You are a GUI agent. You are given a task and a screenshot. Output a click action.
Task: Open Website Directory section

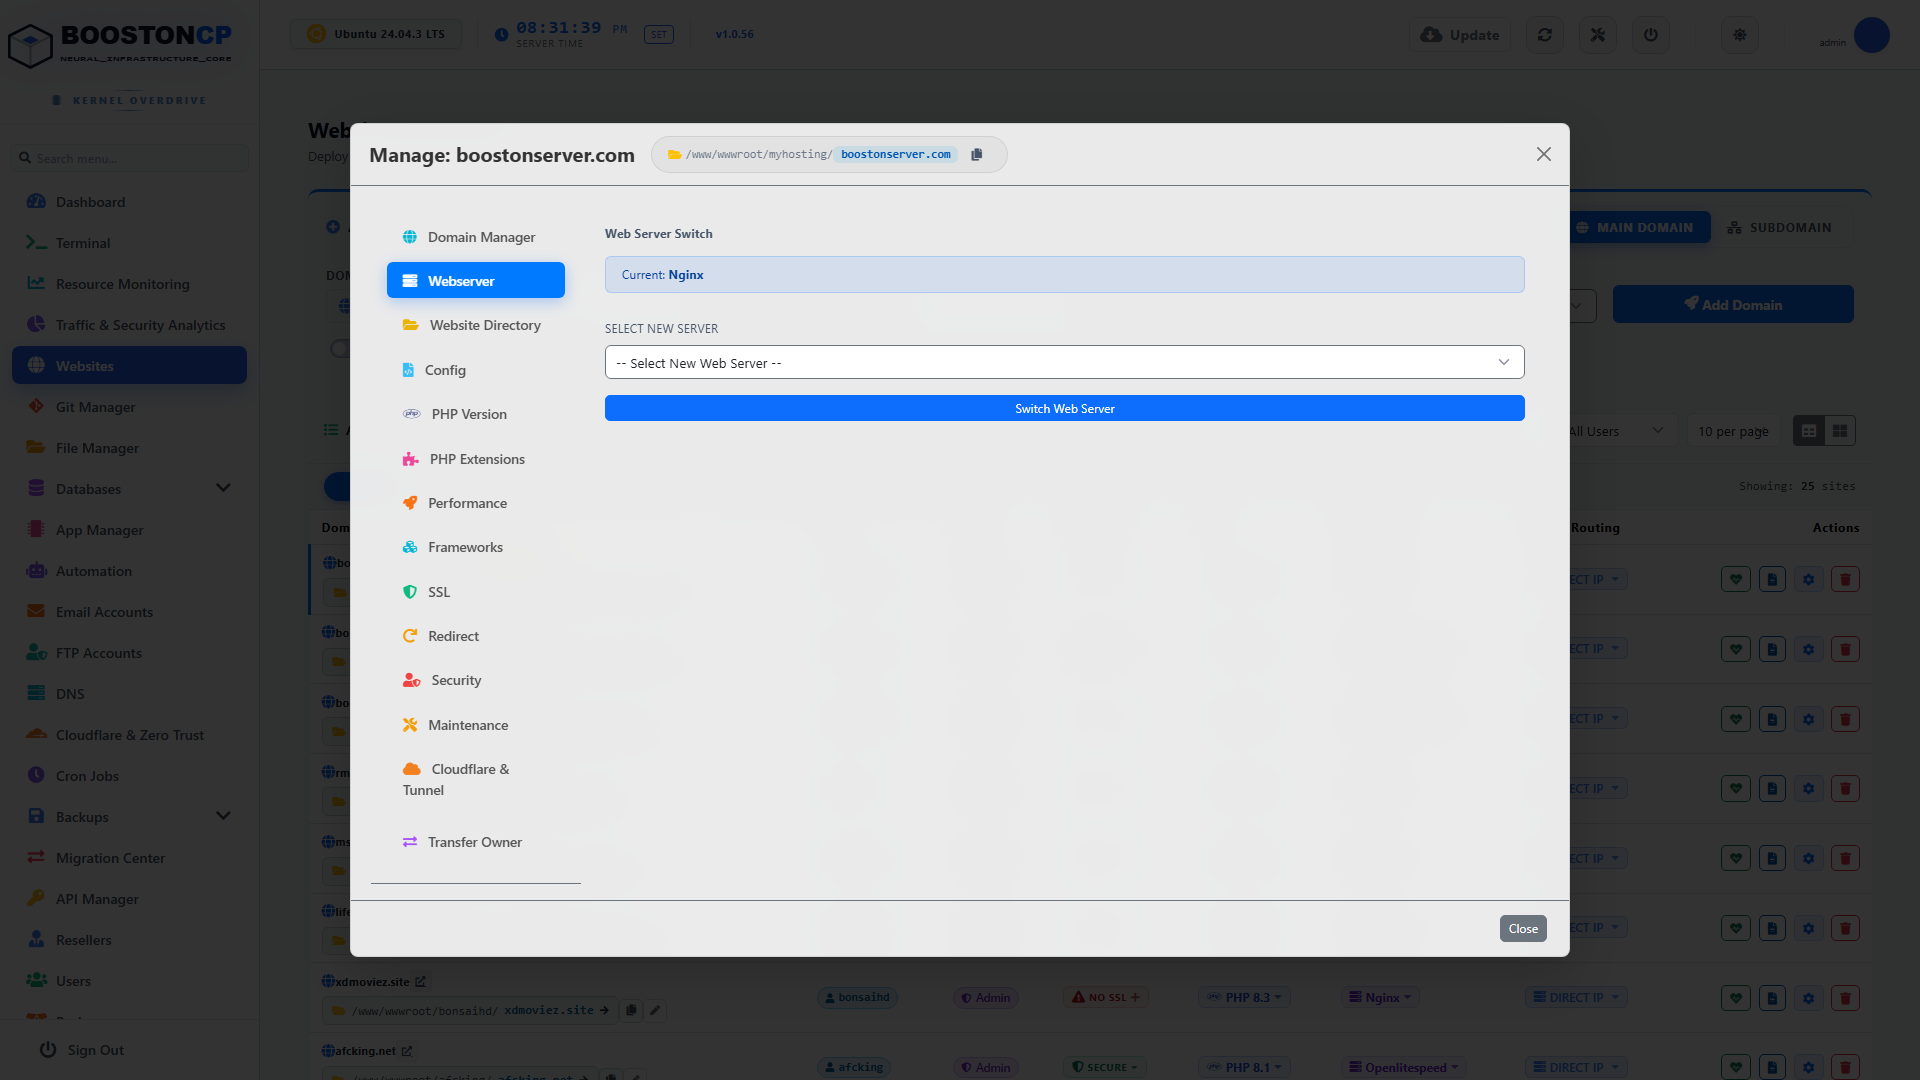click(x=476, y=325)
